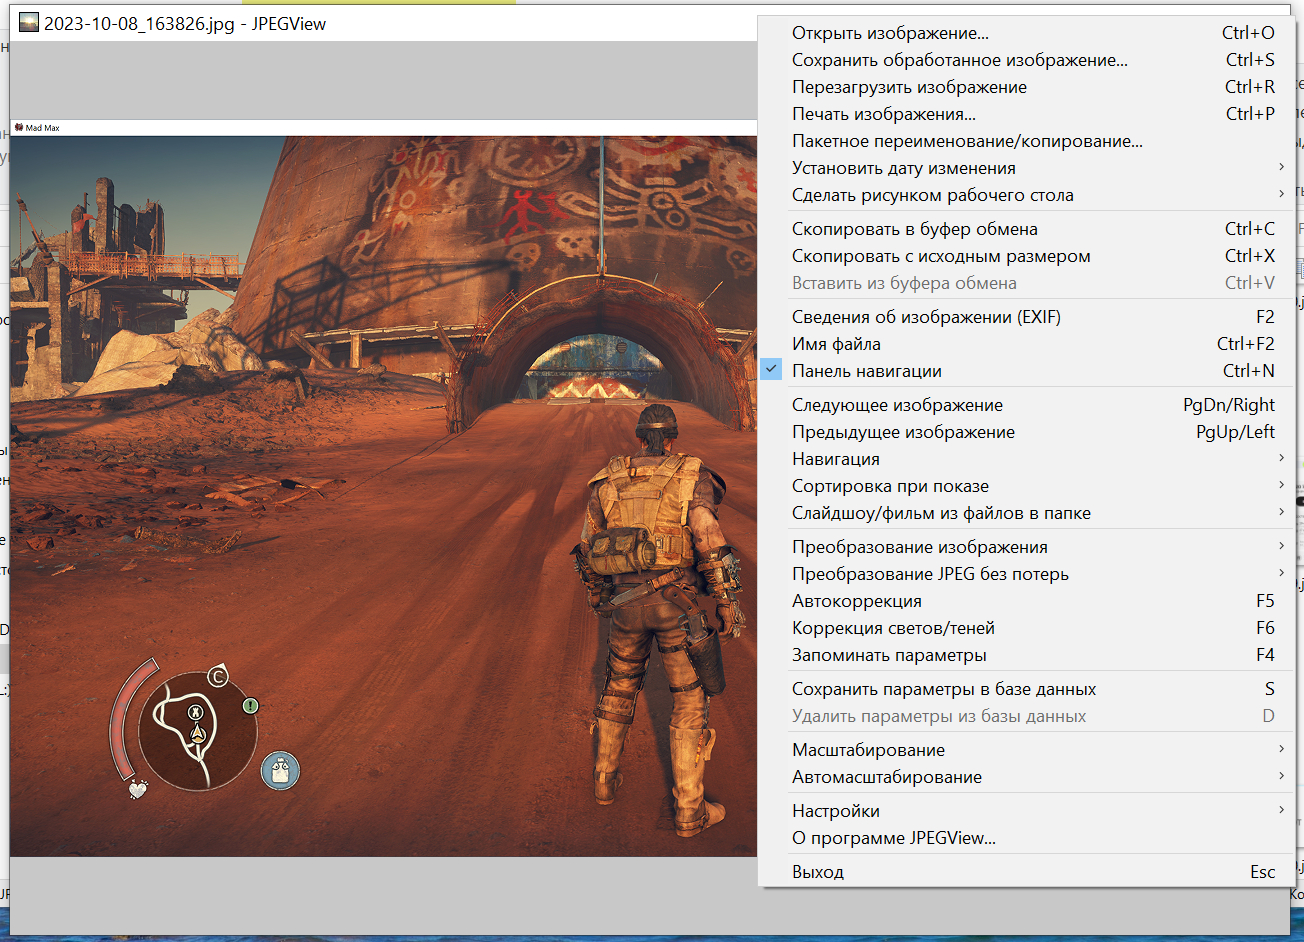Open 'Преобразование JPEG без потерь' submenu

(1024, 574)
